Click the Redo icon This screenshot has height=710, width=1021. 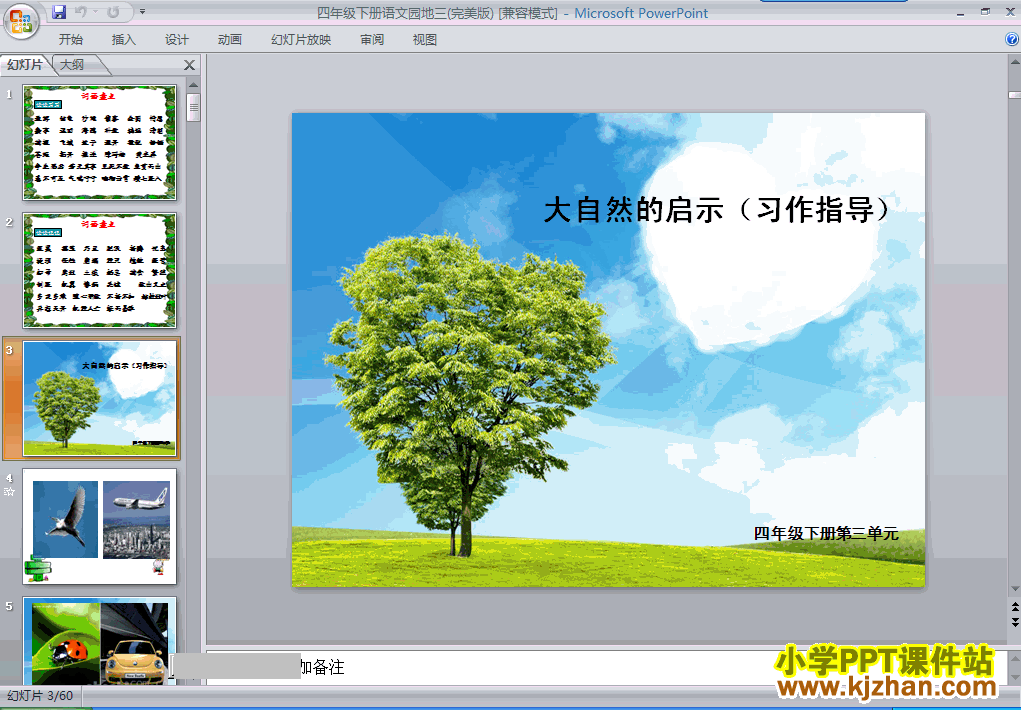coord(113,12)
